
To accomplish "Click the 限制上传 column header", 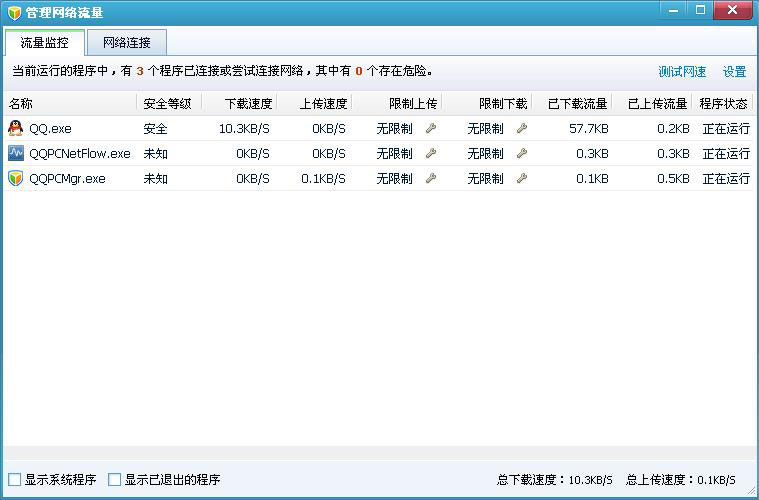I will tap(397, 104).
